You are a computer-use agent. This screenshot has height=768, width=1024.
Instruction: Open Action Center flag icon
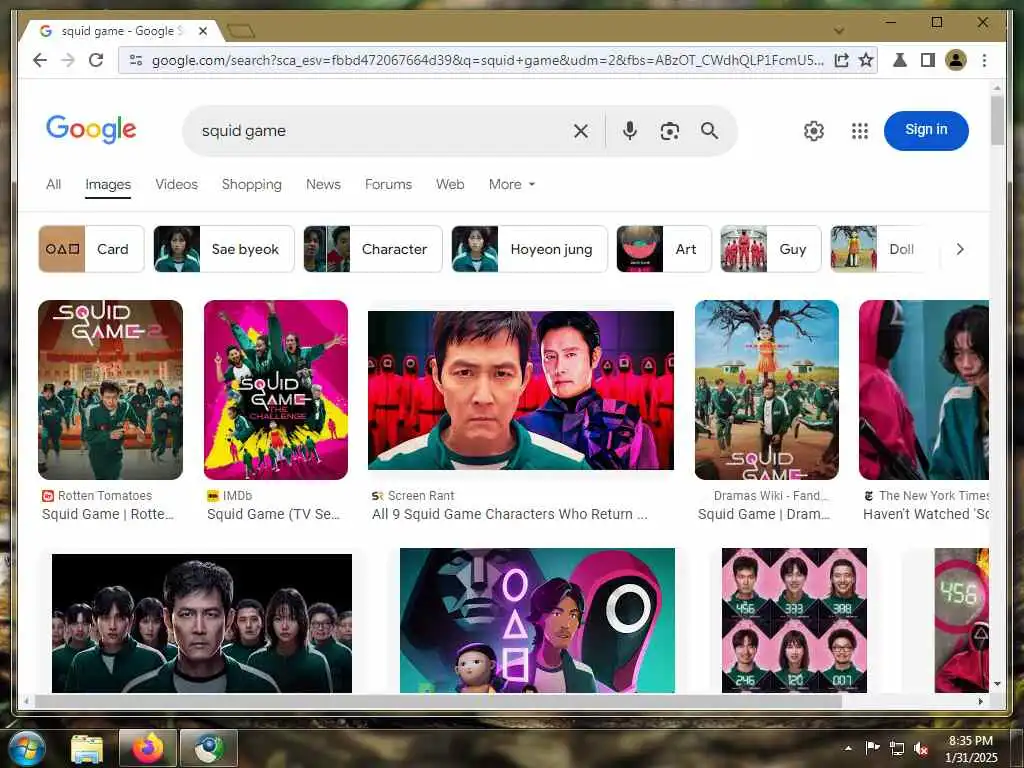click(x=872, y=748)
